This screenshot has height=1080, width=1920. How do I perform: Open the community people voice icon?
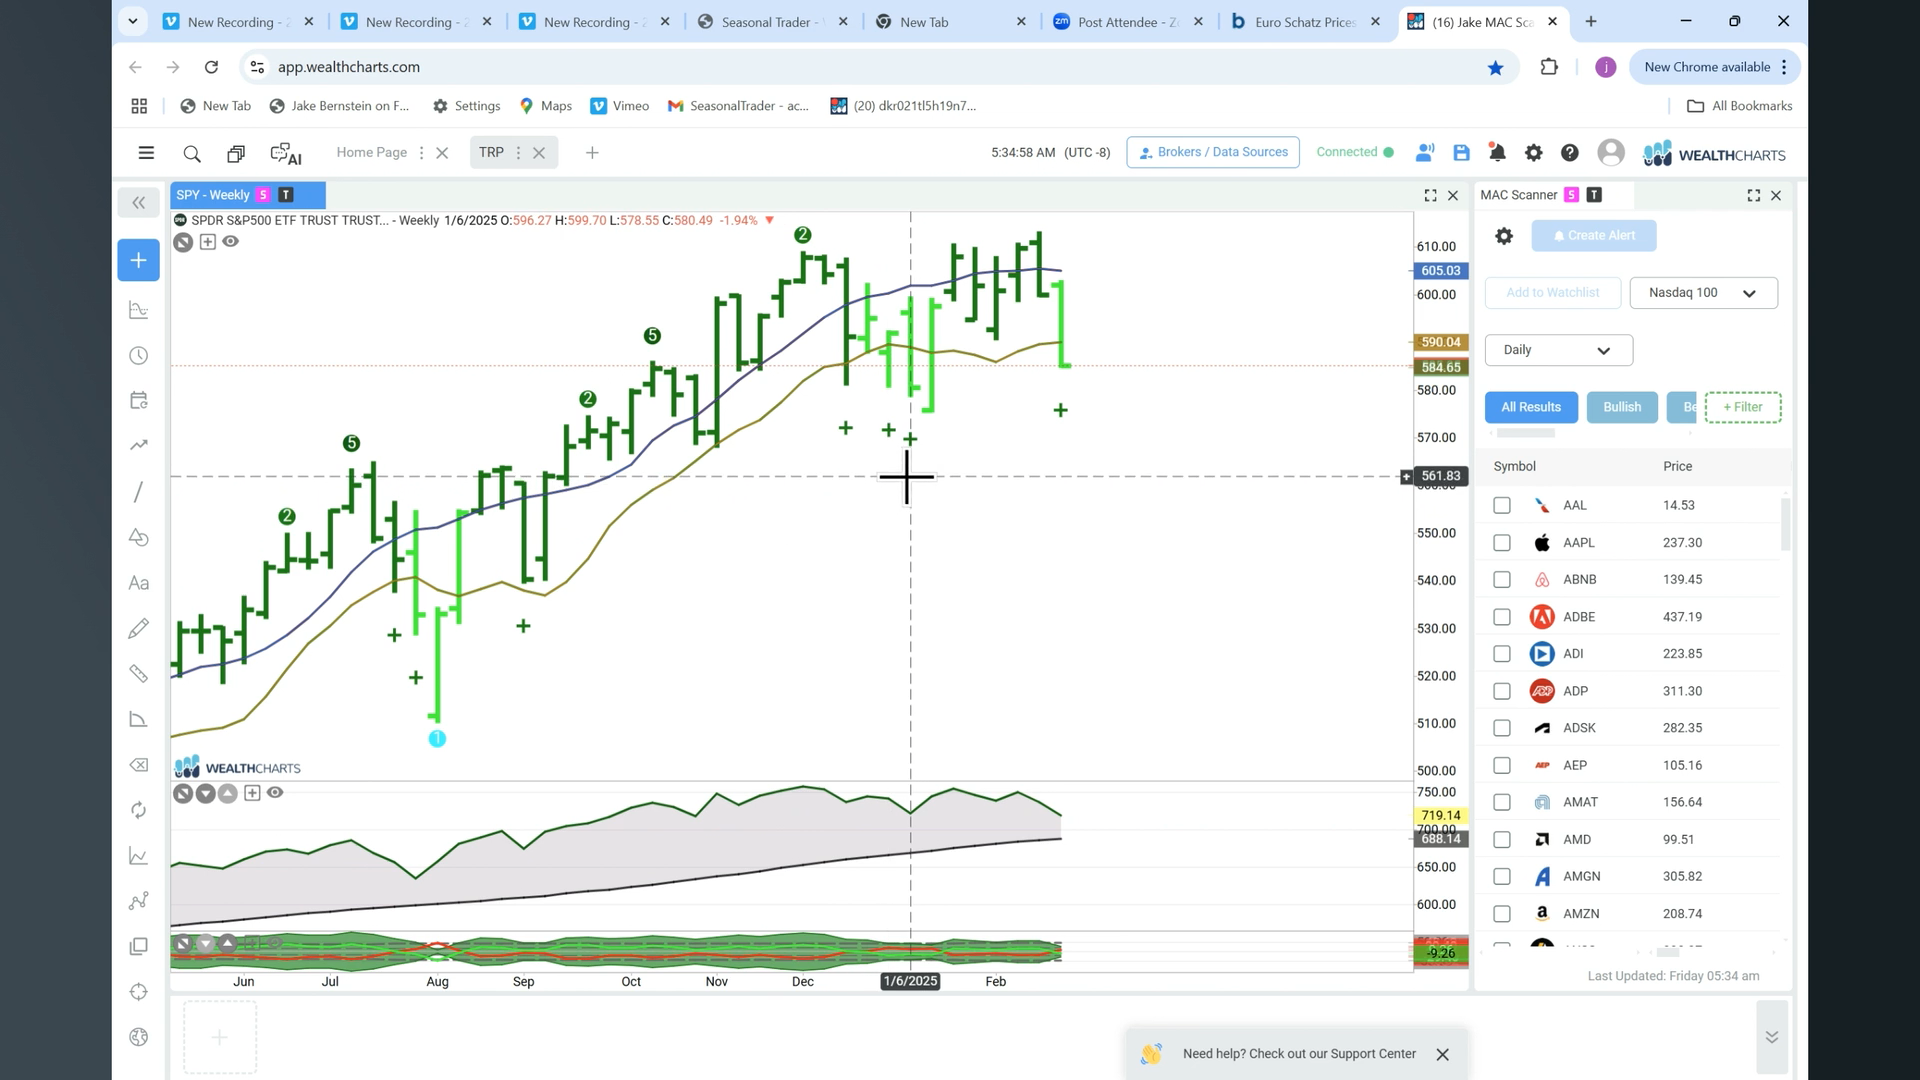(1425, 153)
